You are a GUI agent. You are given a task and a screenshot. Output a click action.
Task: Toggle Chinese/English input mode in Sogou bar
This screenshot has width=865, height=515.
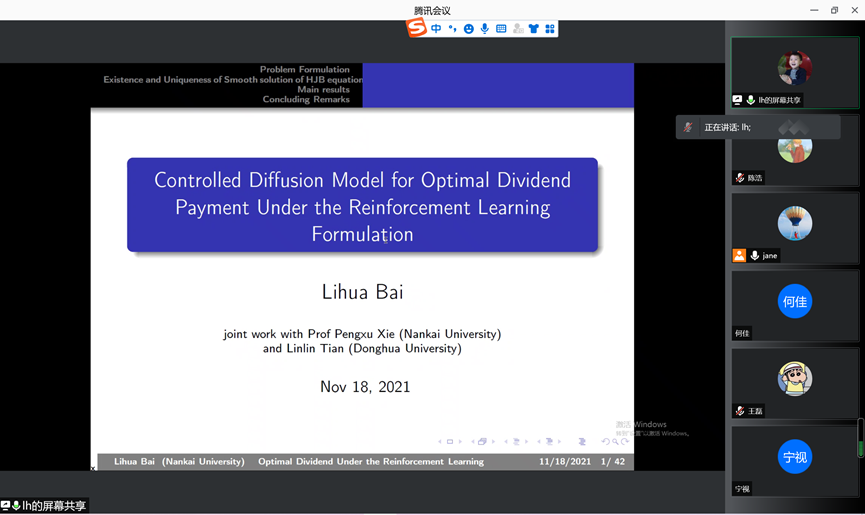[437, 29]
